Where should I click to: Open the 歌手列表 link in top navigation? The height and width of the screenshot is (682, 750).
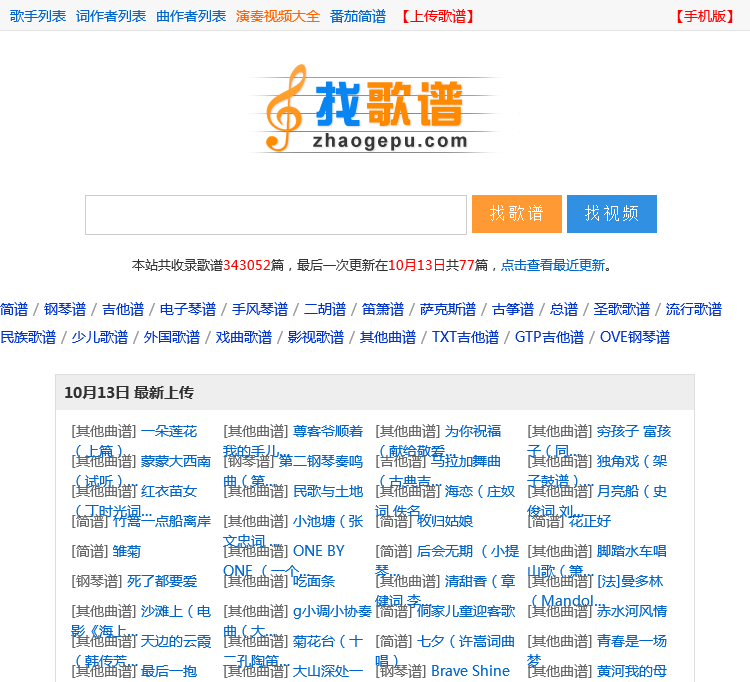(38, 16)
